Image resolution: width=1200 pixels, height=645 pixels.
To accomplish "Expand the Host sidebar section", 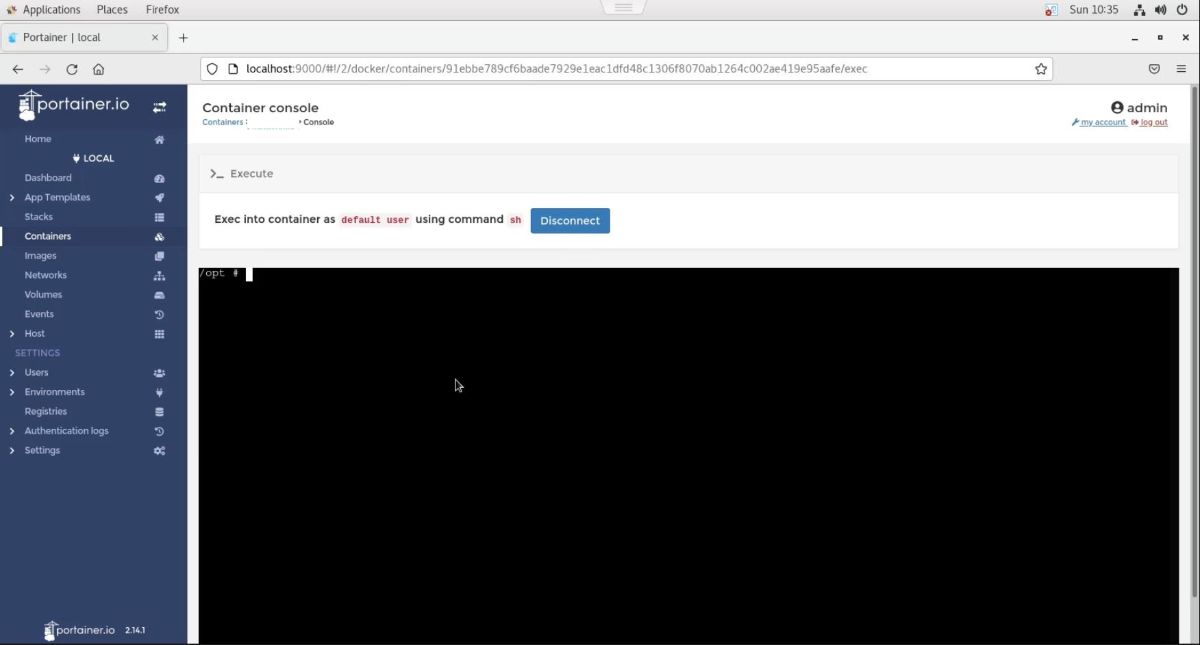I will 12,334.
